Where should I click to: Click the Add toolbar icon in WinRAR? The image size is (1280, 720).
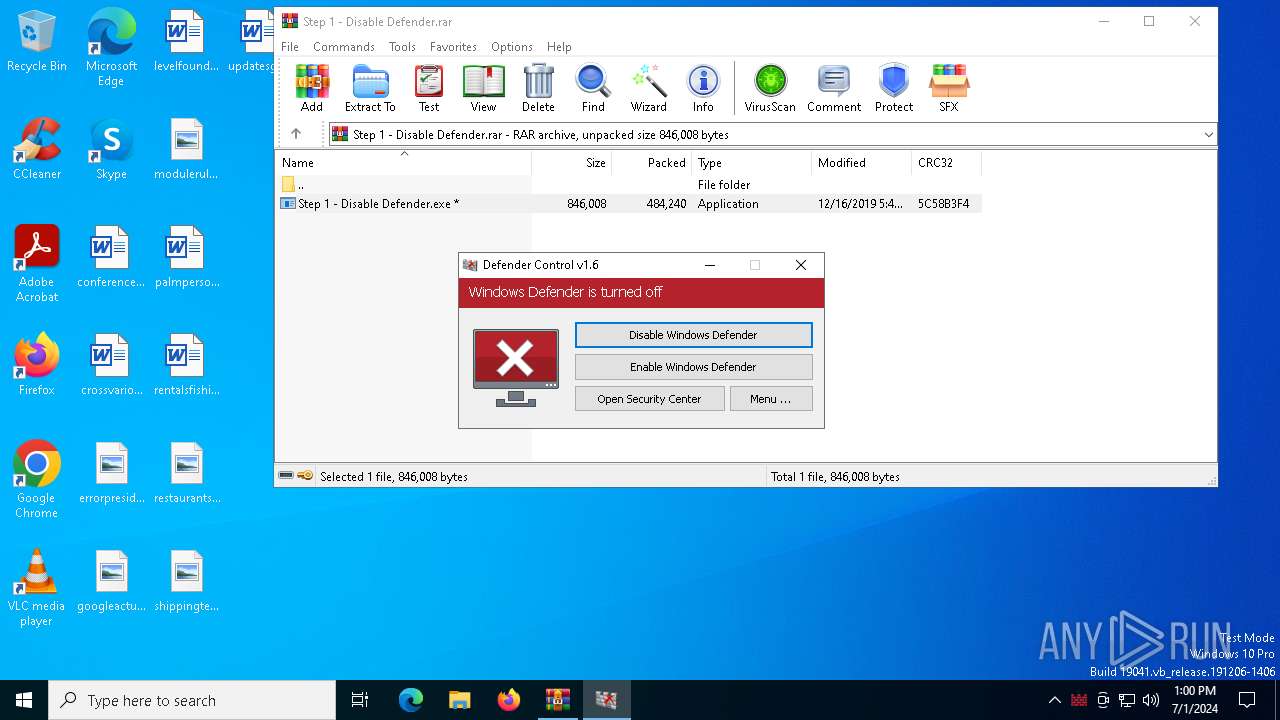tap(312, 88)
